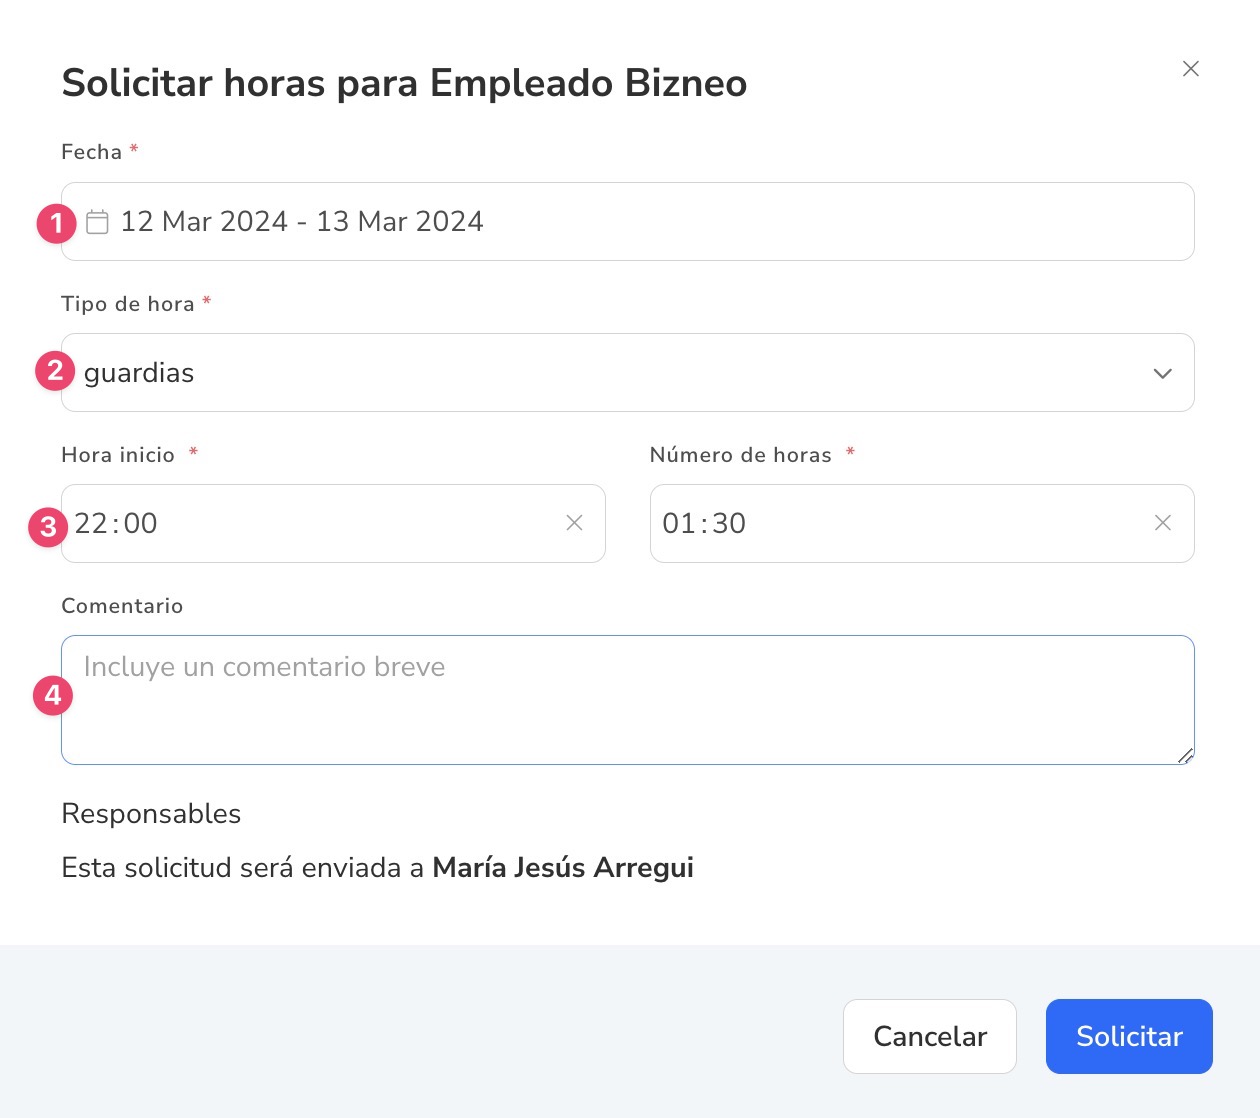Focus the Comentario text area
This screenshot has height=1118, width=1260.
tap(628, 700)
